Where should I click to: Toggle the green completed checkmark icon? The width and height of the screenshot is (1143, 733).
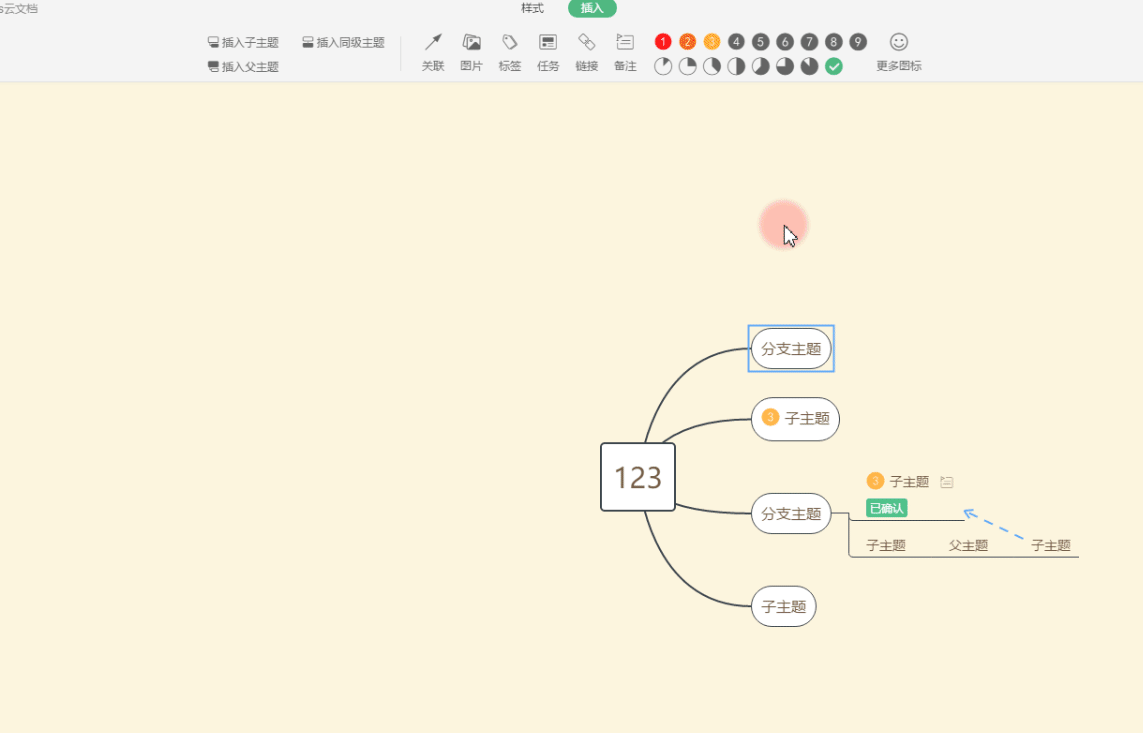[x=833, y=66]
